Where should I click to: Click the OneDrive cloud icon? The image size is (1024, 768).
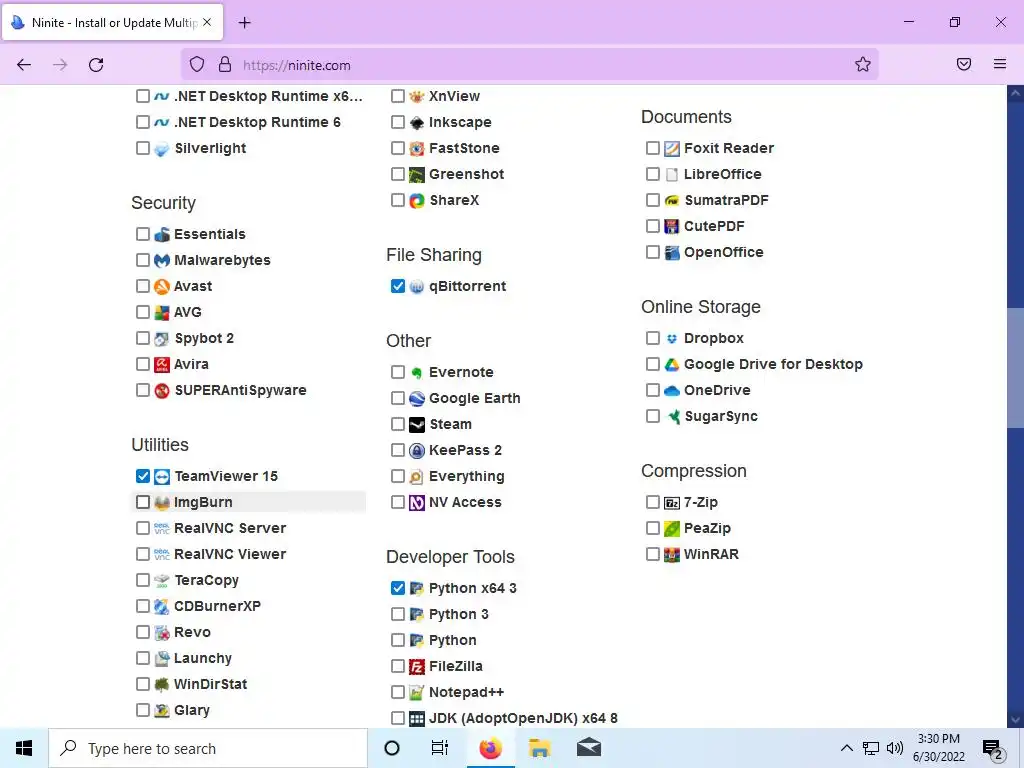click(672, 391)
